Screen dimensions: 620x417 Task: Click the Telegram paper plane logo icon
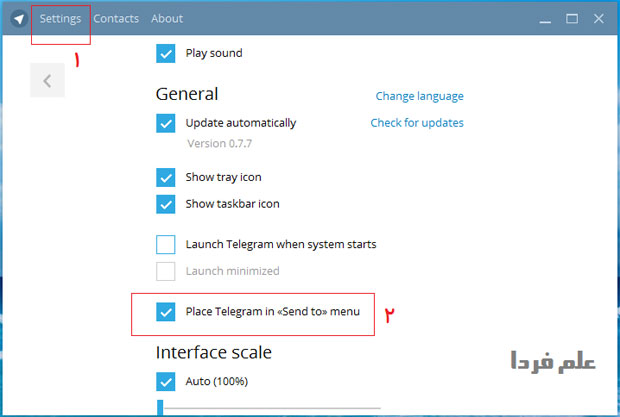pyautogui.click(x=19, y=18)
